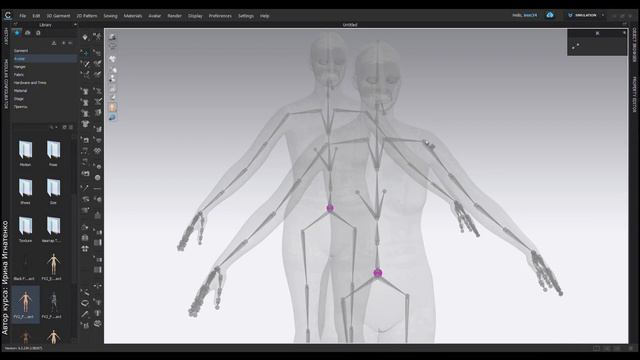The height and width of the screenshot is (360, 640).
Task: Toggle the orange Show Avatar display icon
Action: point(112,107)
